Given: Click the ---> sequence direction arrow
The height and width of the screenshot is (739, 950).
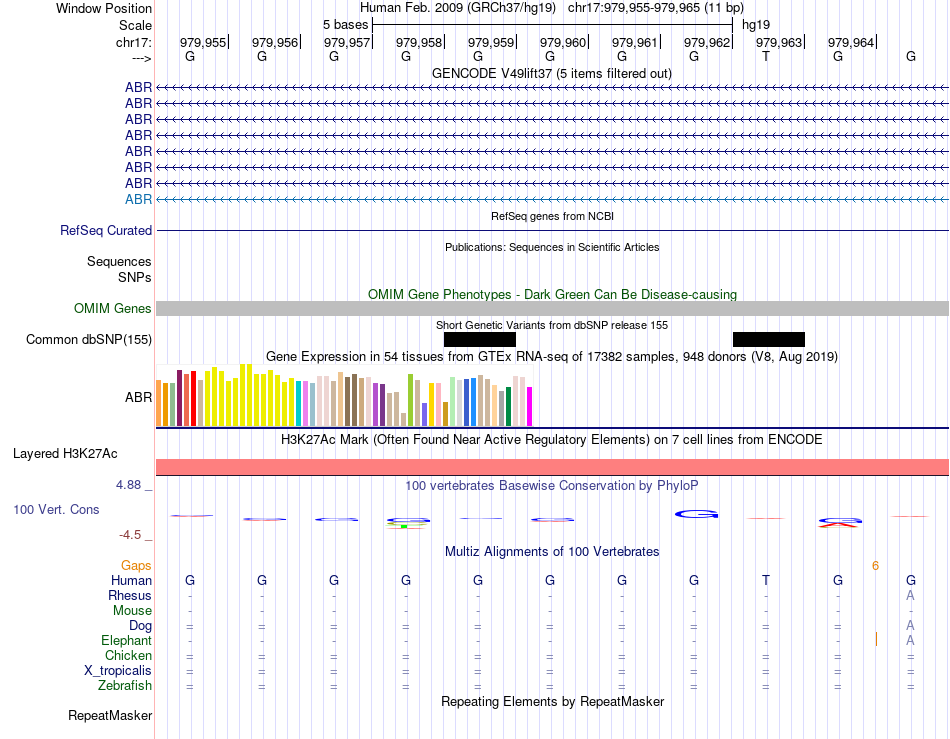Looking at the screenshot, I should (141, 58).
